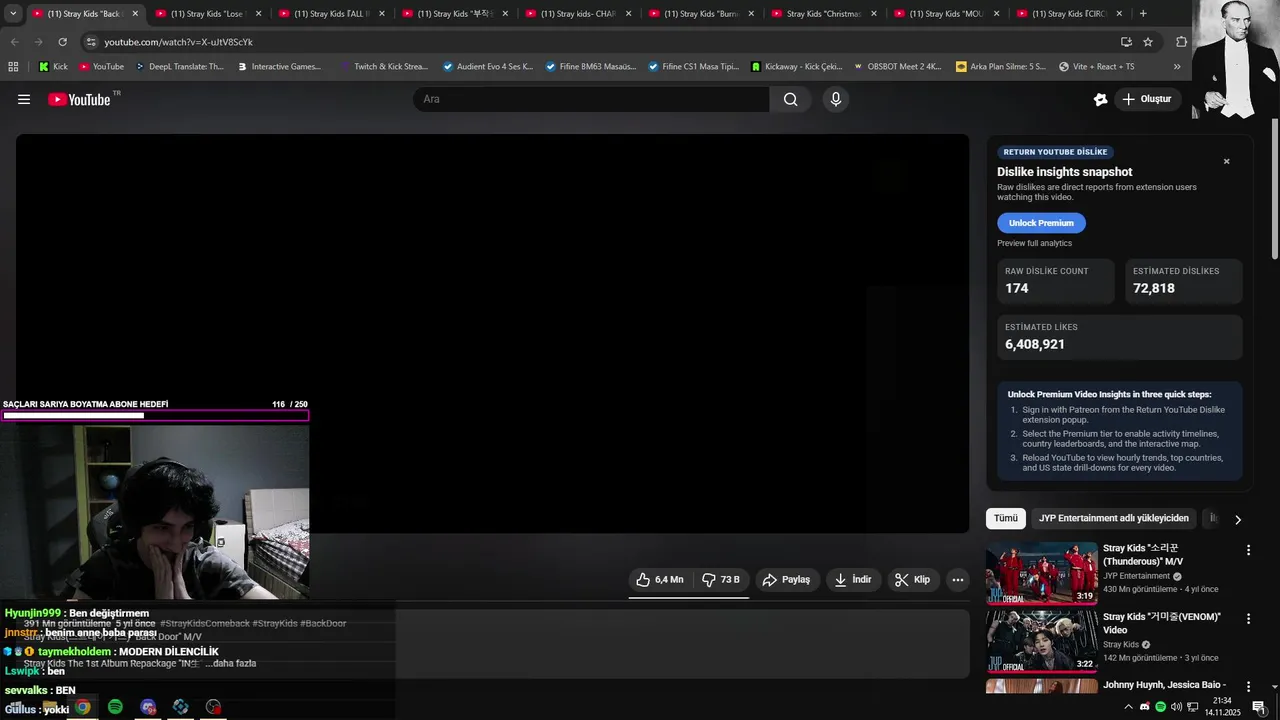This screenshot has width=1280, height=720.
Task: Bookmark this page with star icon
Action: click(x=1148, y=42)
